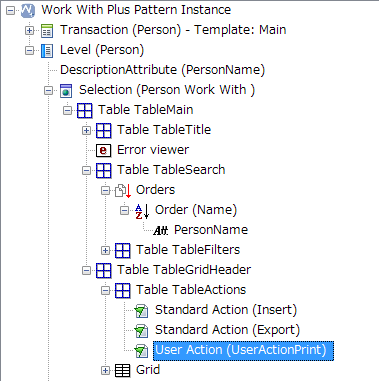Select the User Action (UserActionPrint) item
Viewport: 379px width, 381px height.
coord(243,350)
